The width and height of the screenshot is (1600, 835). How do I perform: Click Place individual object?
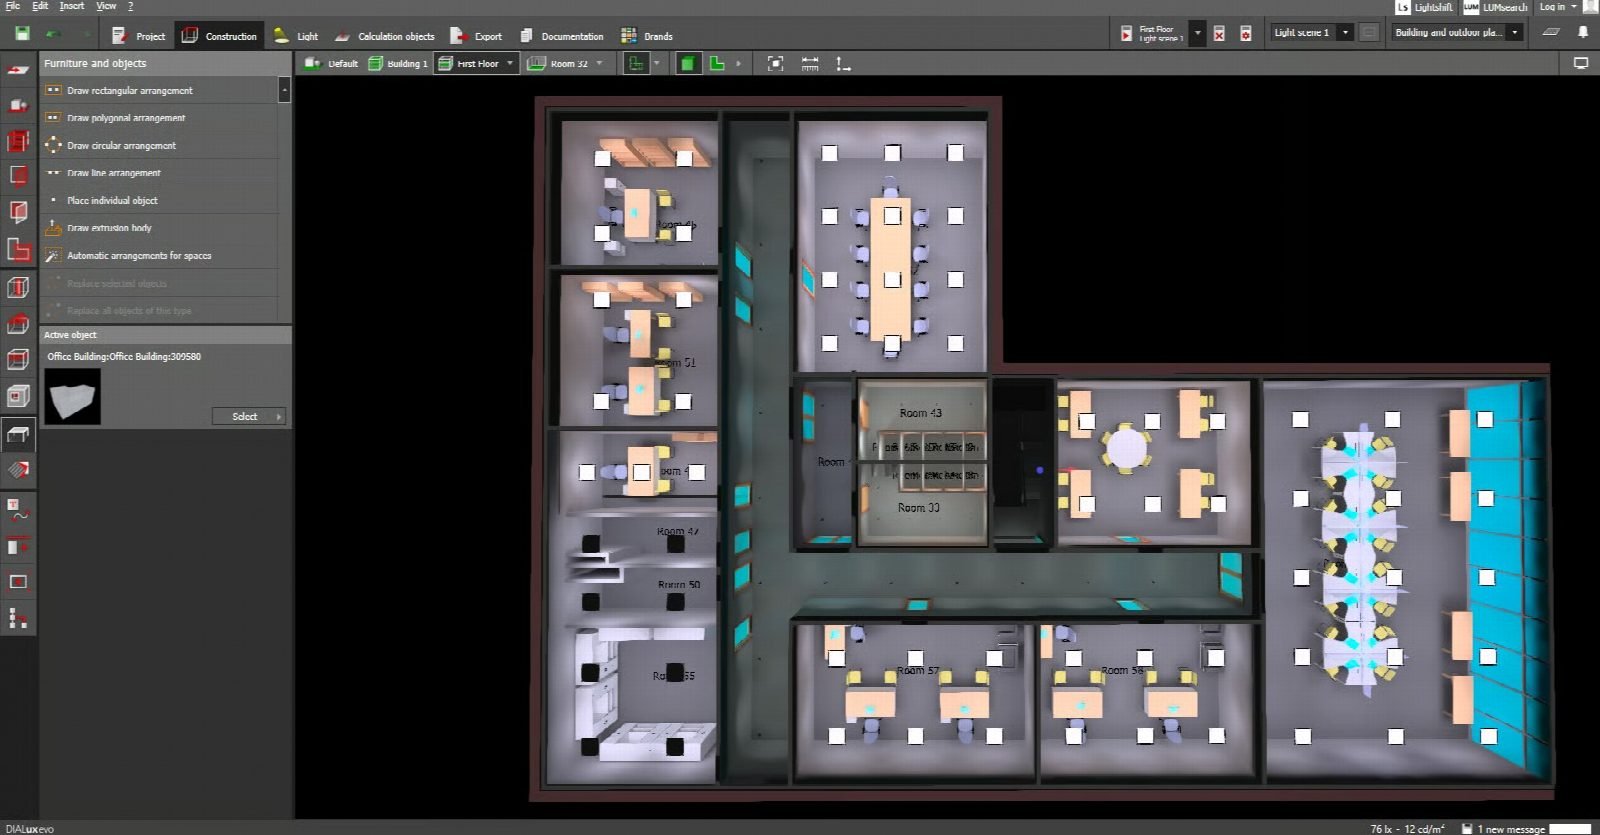(x=159, y=201)
